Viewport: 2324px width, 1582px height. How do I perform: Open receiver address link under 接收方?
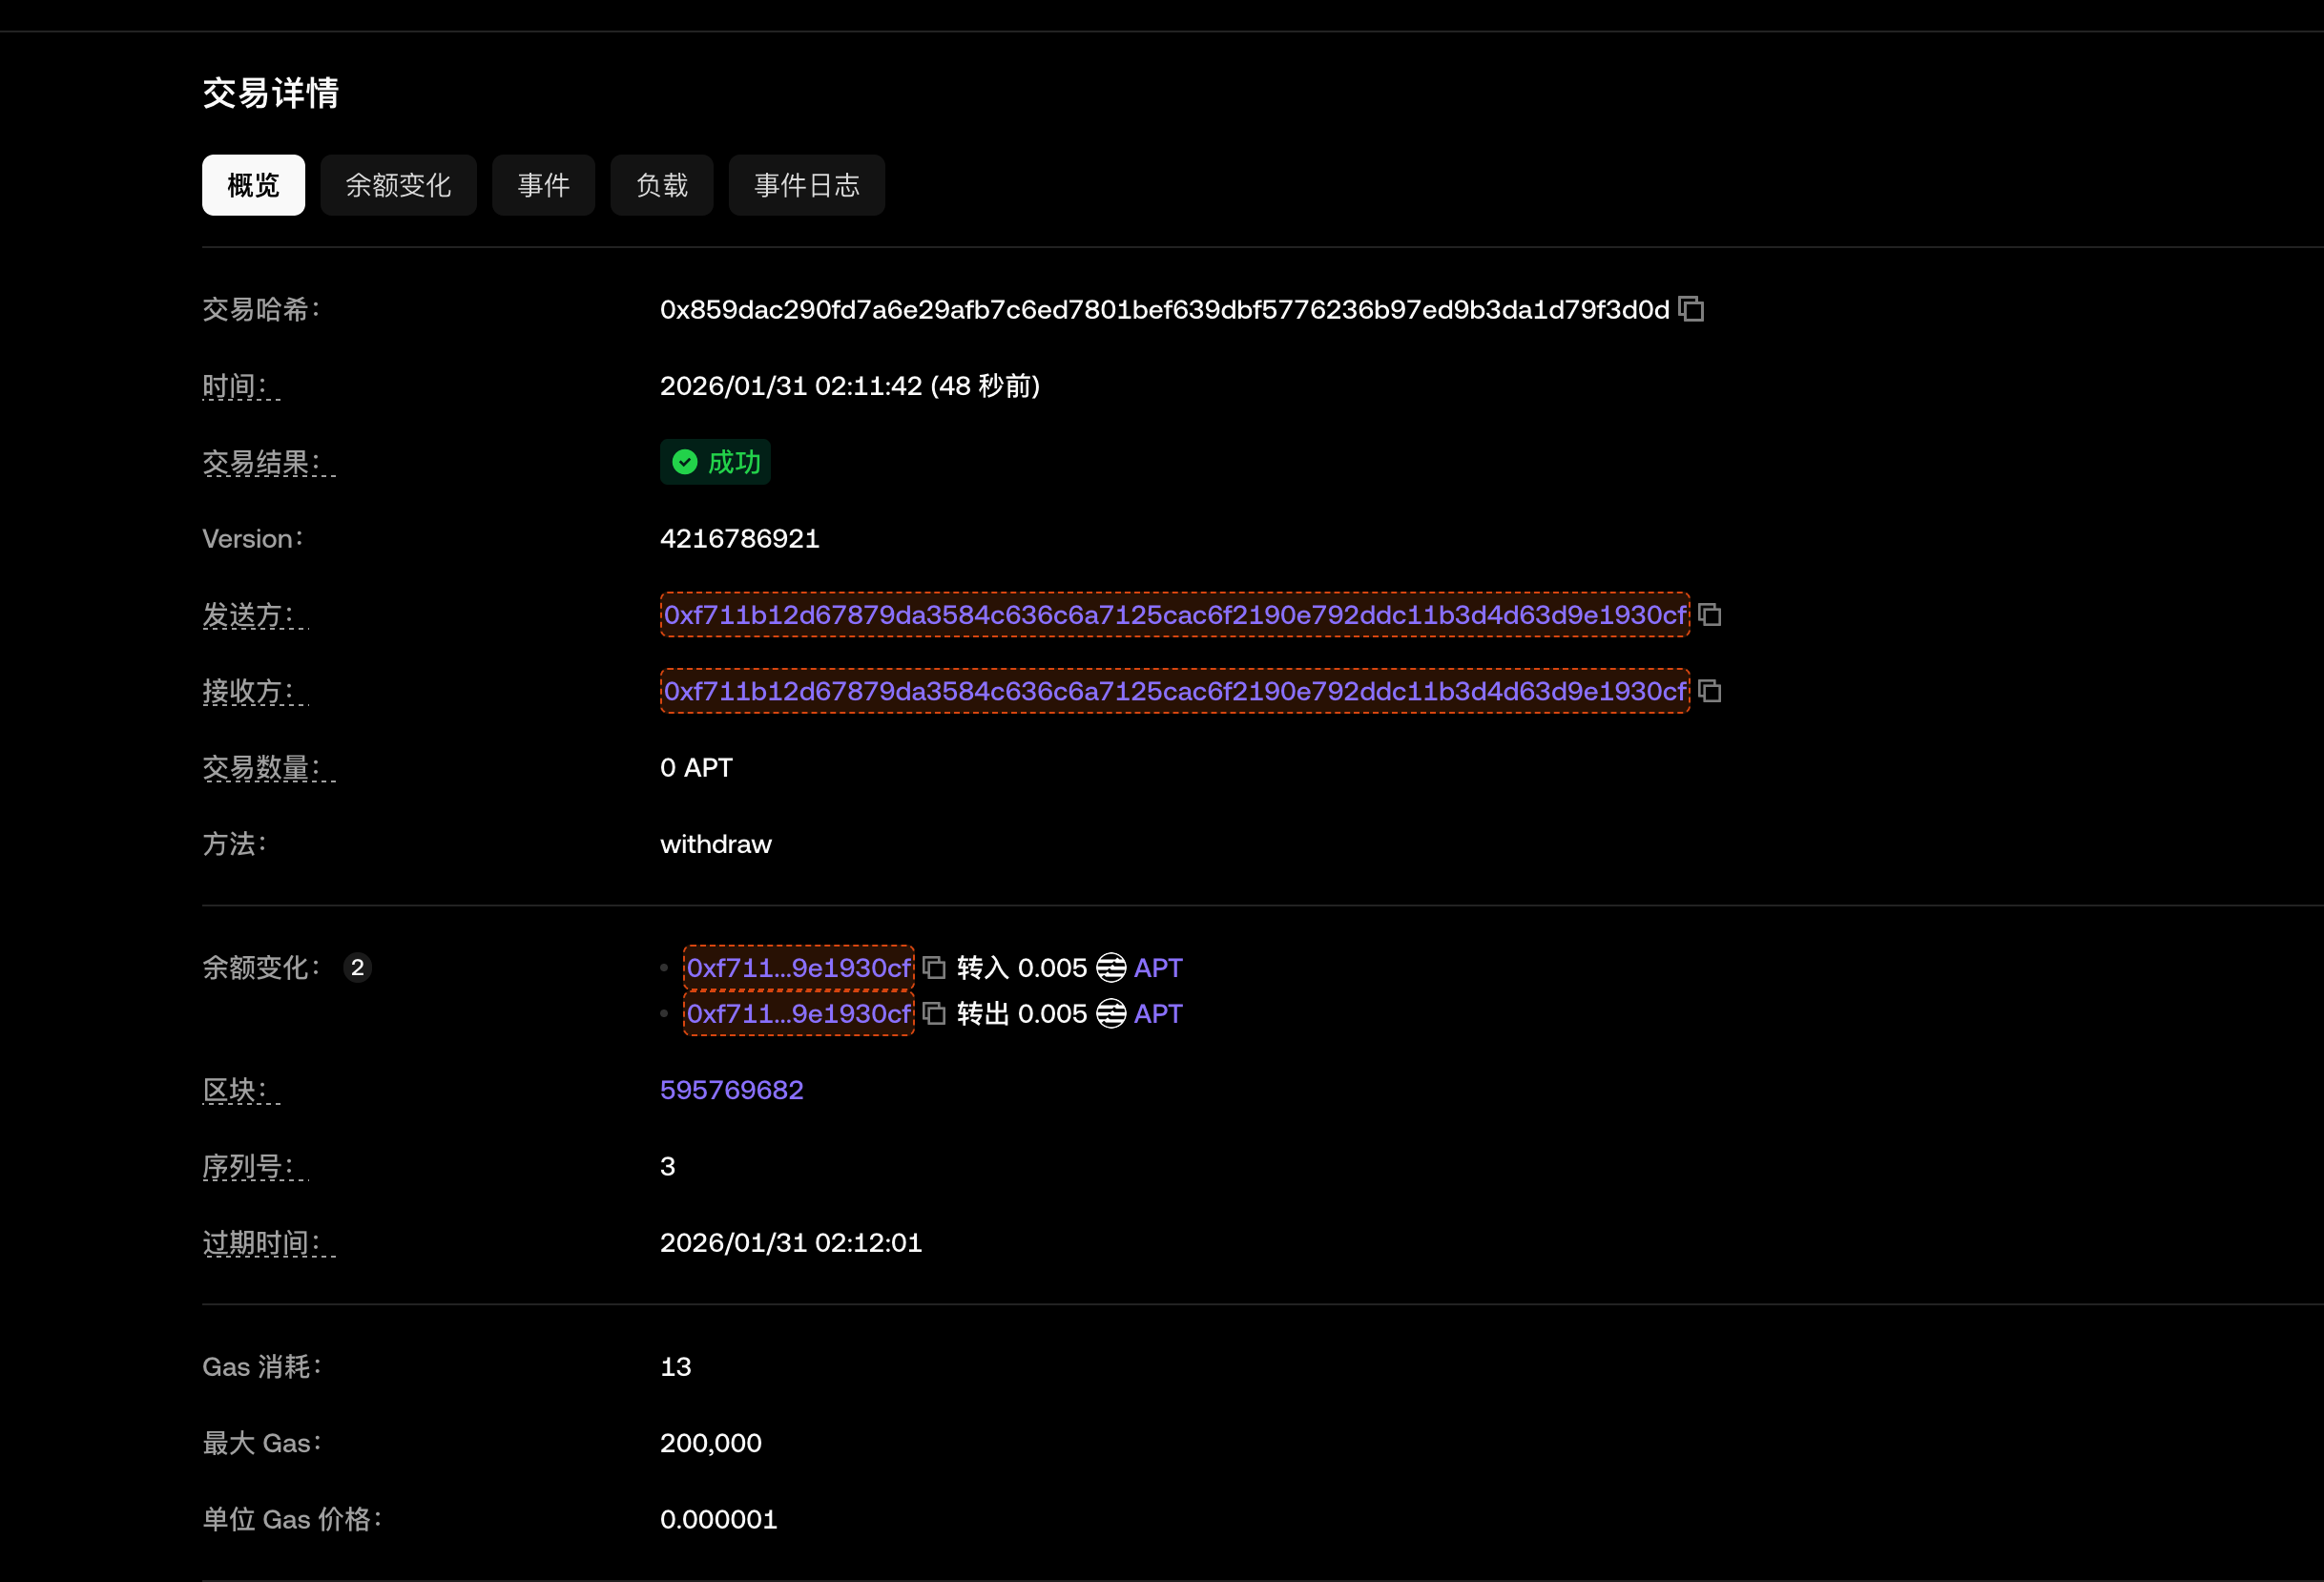[x=1174, y=691]
